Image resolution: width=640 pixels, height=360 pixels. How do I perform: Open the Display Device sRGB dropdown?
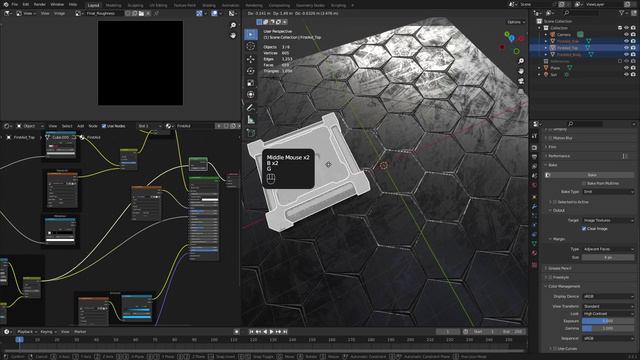608,296
